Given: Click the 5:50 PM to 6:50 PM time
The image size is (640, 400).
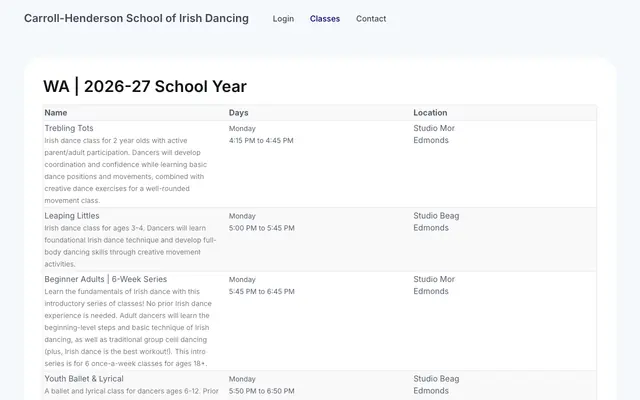Looking at the screenshot, I should (x=262, y=391).
